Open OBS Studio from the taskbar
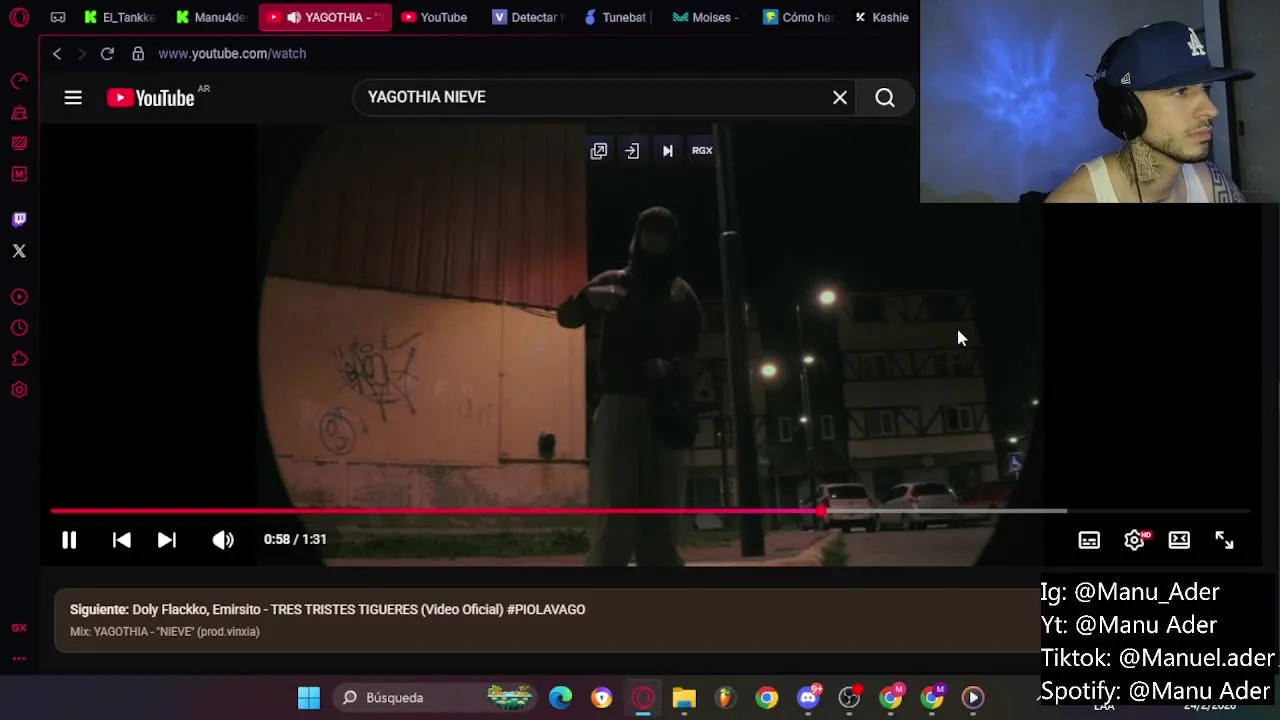This screenshot has height=720, width=1280. (849, 698)
